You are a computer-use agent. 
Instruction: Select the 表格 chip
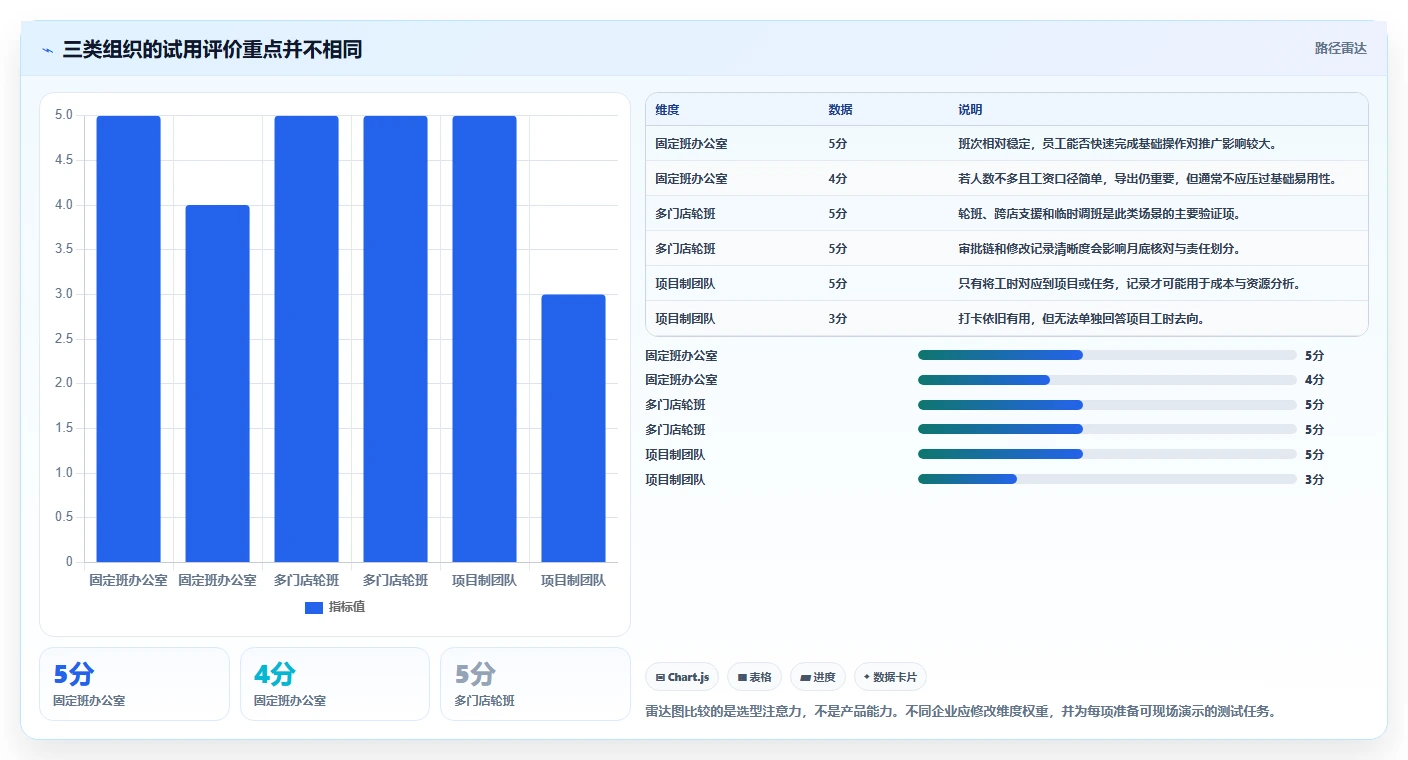pos(754,677)
